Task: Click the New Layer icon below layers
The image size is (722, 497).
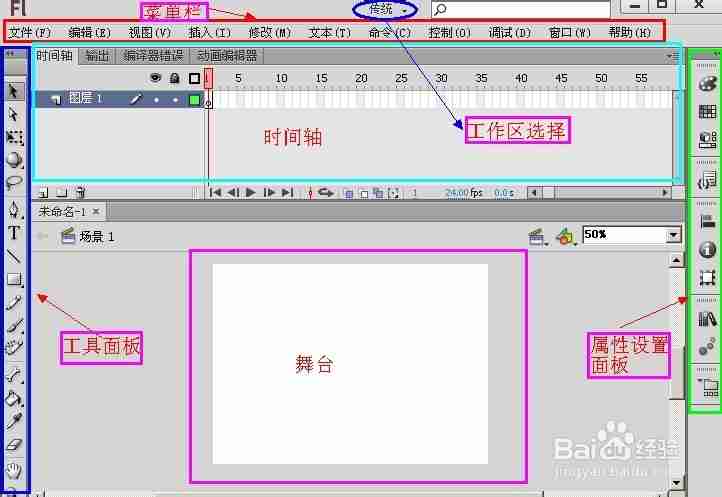Action: [x=43, y=192]
